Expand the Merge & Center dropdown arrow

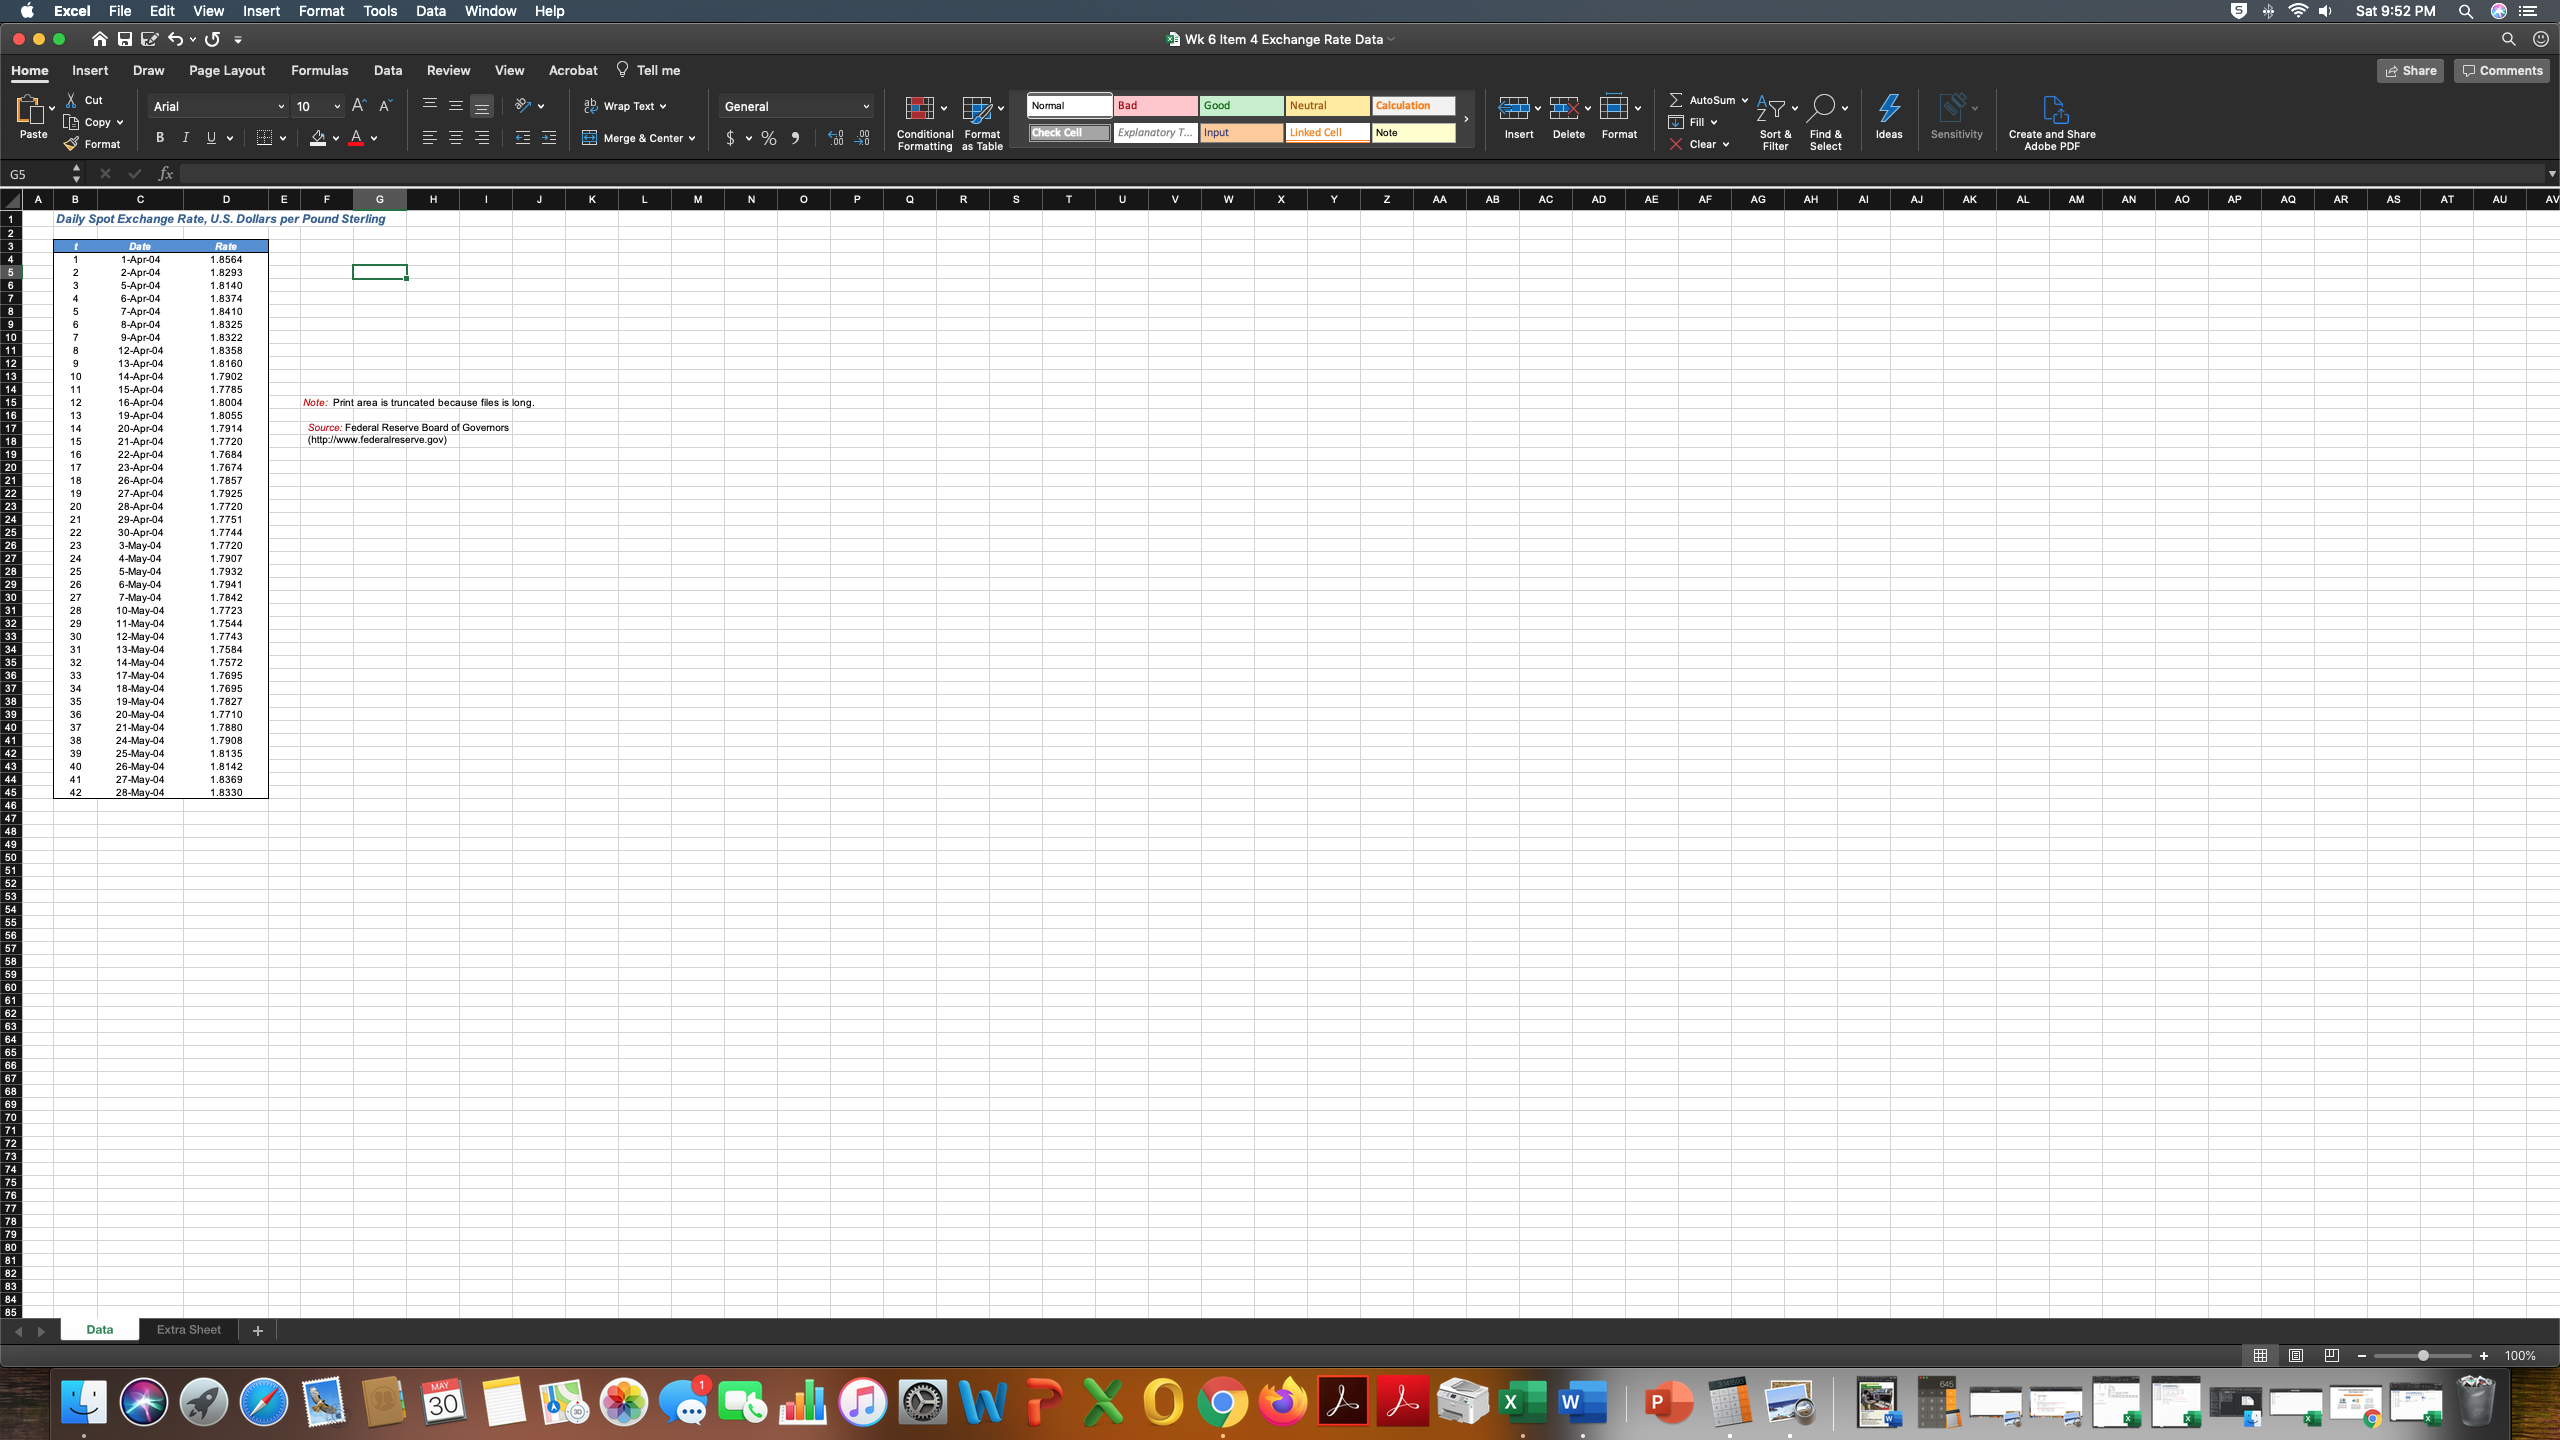[x=692, y=138]
